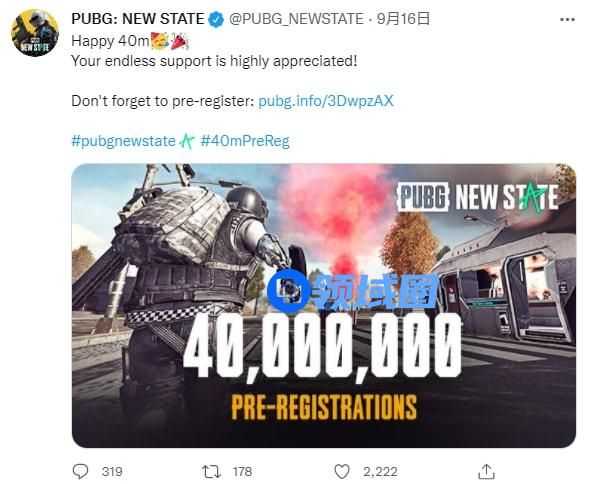Screen dimensions: 589x484
Task: Click the PUBG New State profile avatar
Action: [35, 33]
